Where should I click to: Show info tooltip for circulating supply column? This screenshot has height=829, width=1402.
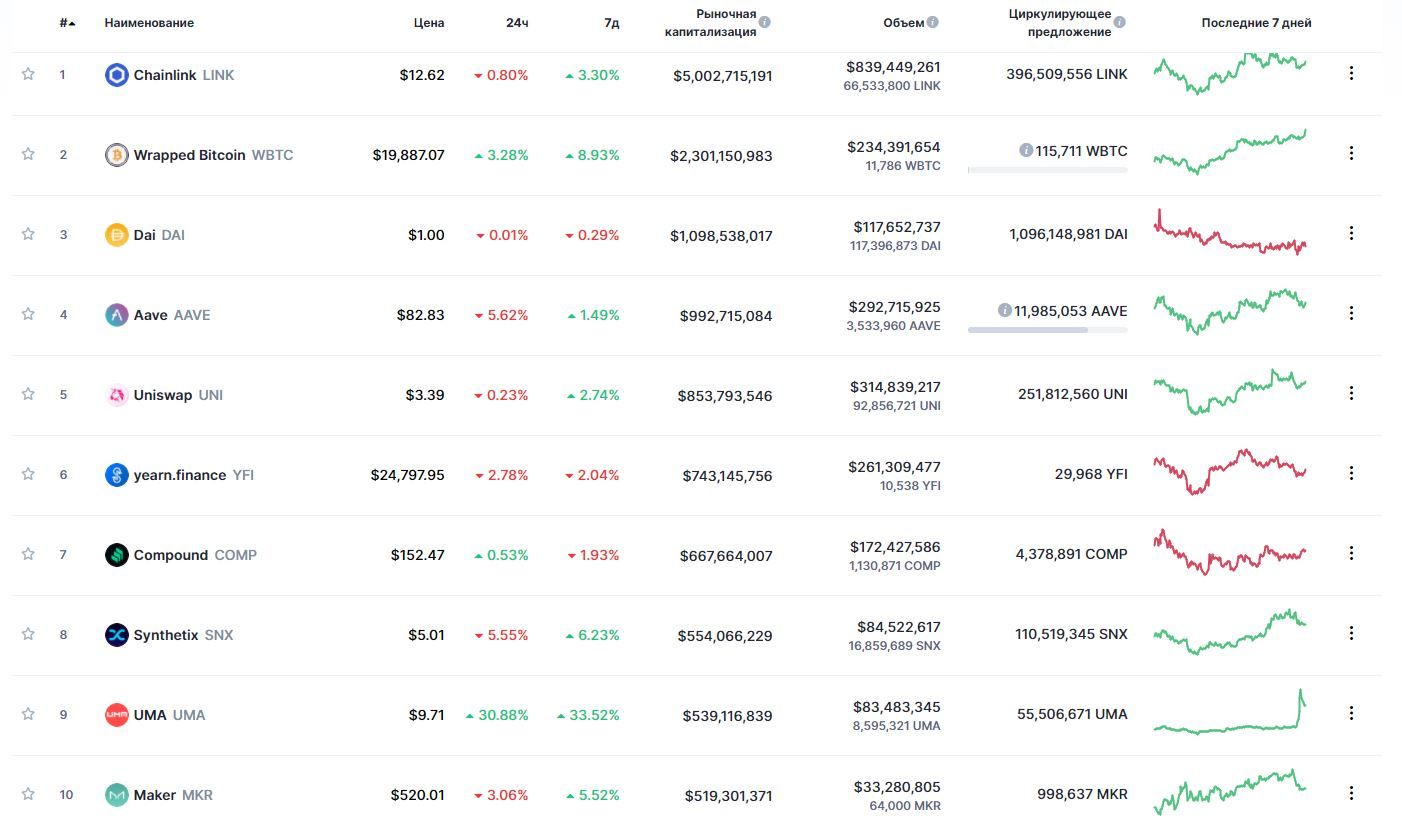click(1120, 22)
